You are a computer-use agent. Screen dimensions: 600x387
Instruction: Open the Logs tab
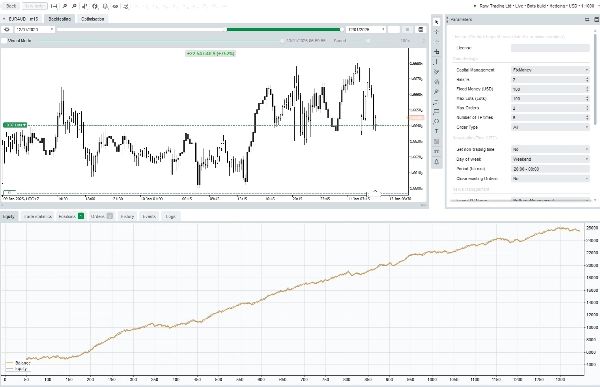point(170,217)
